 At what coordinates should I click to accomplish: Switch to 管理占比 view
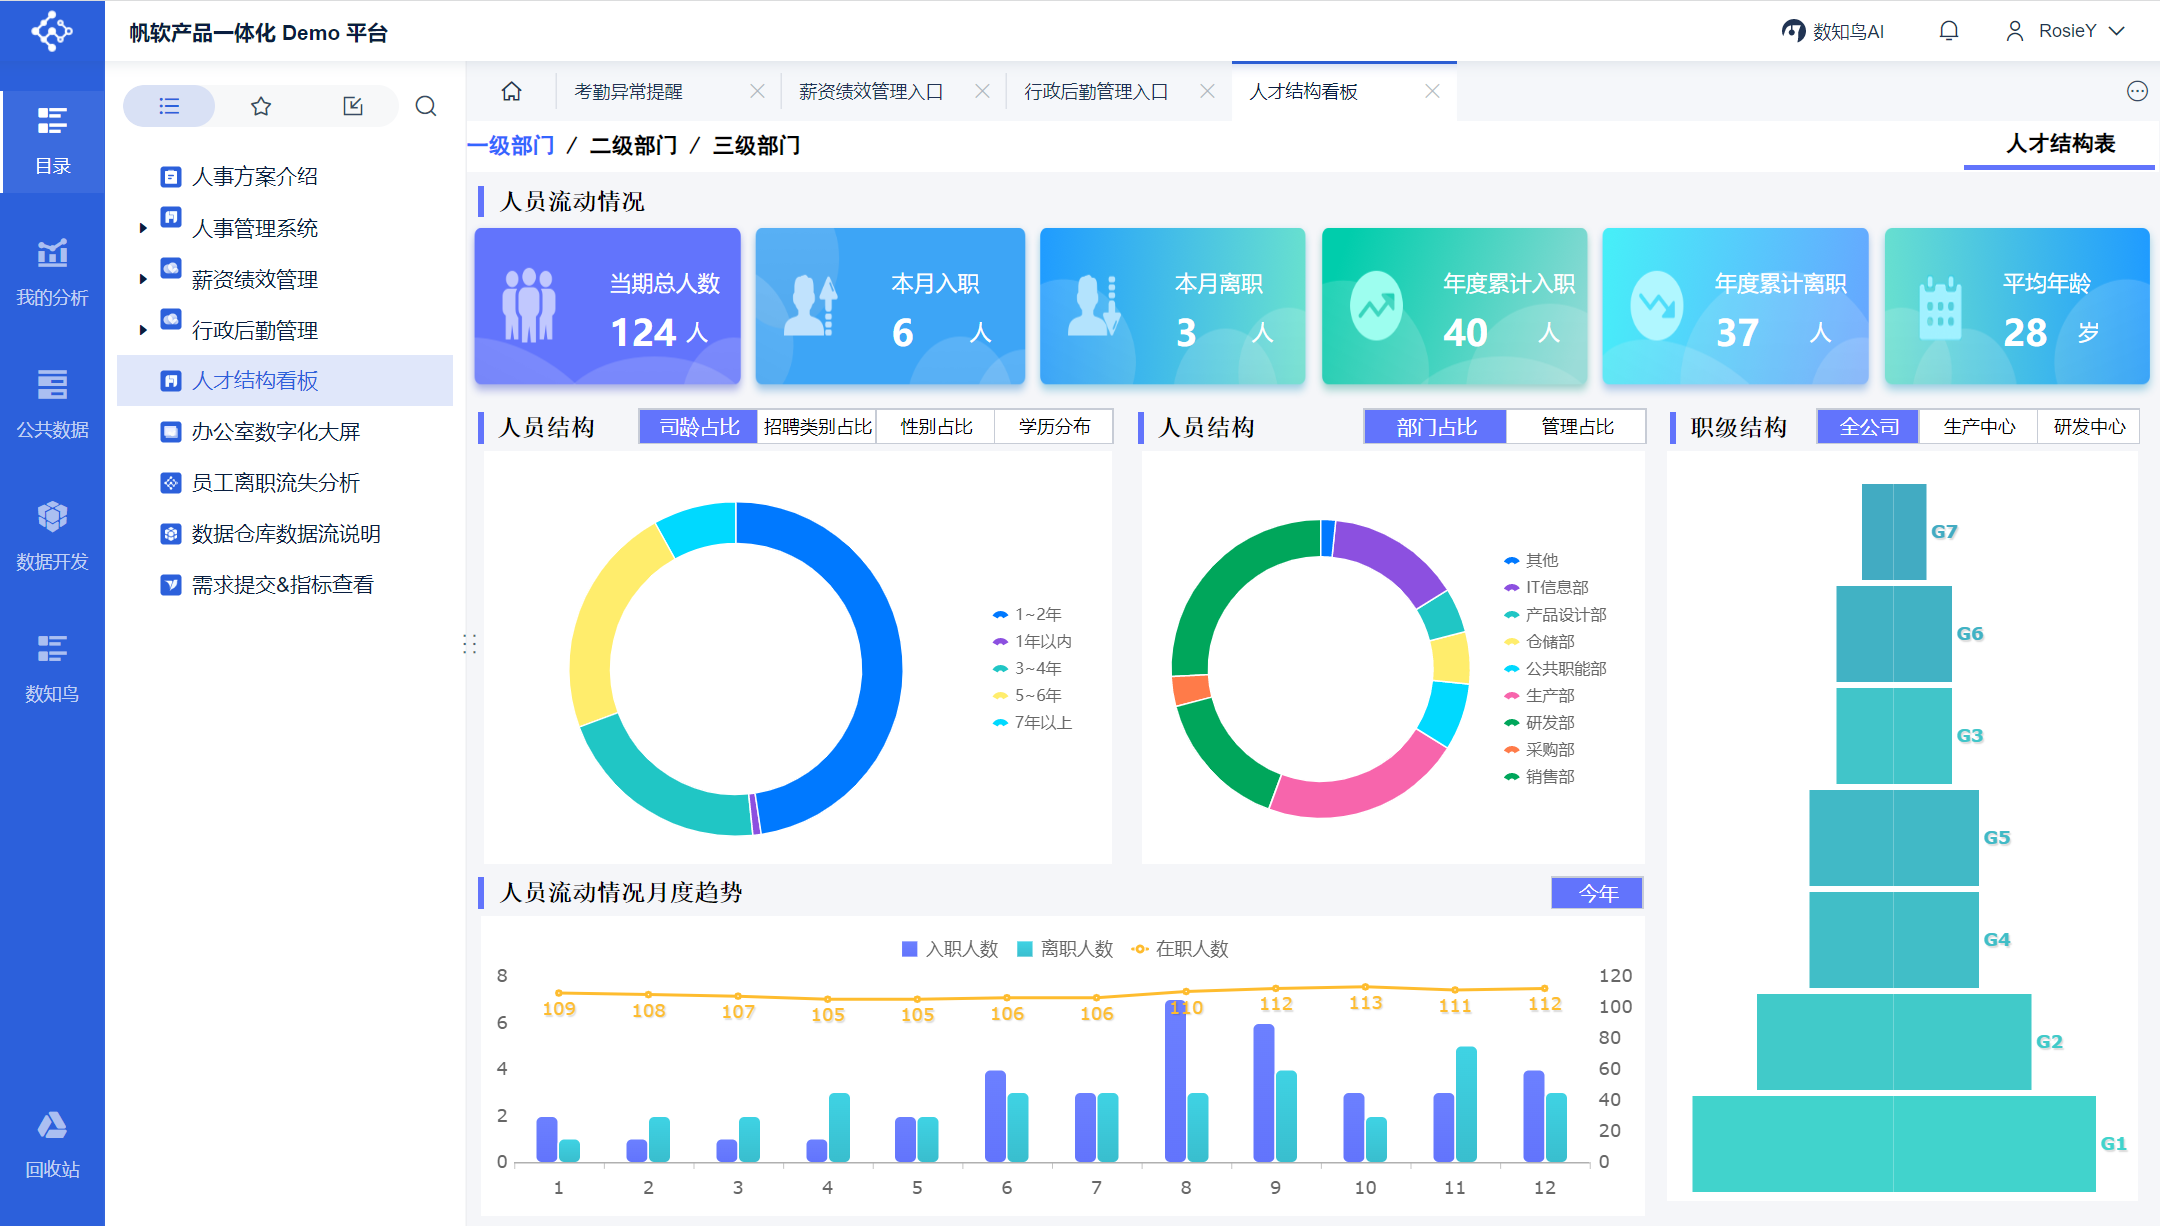(x=1577, y=427)
